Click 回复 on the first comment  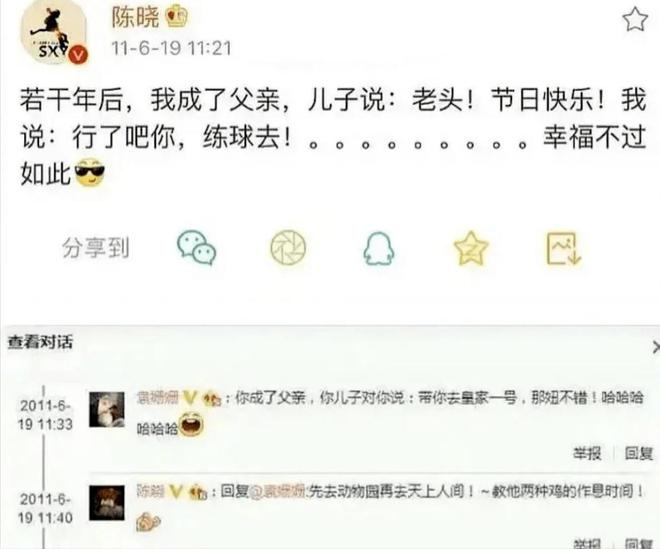click(639, 453)
